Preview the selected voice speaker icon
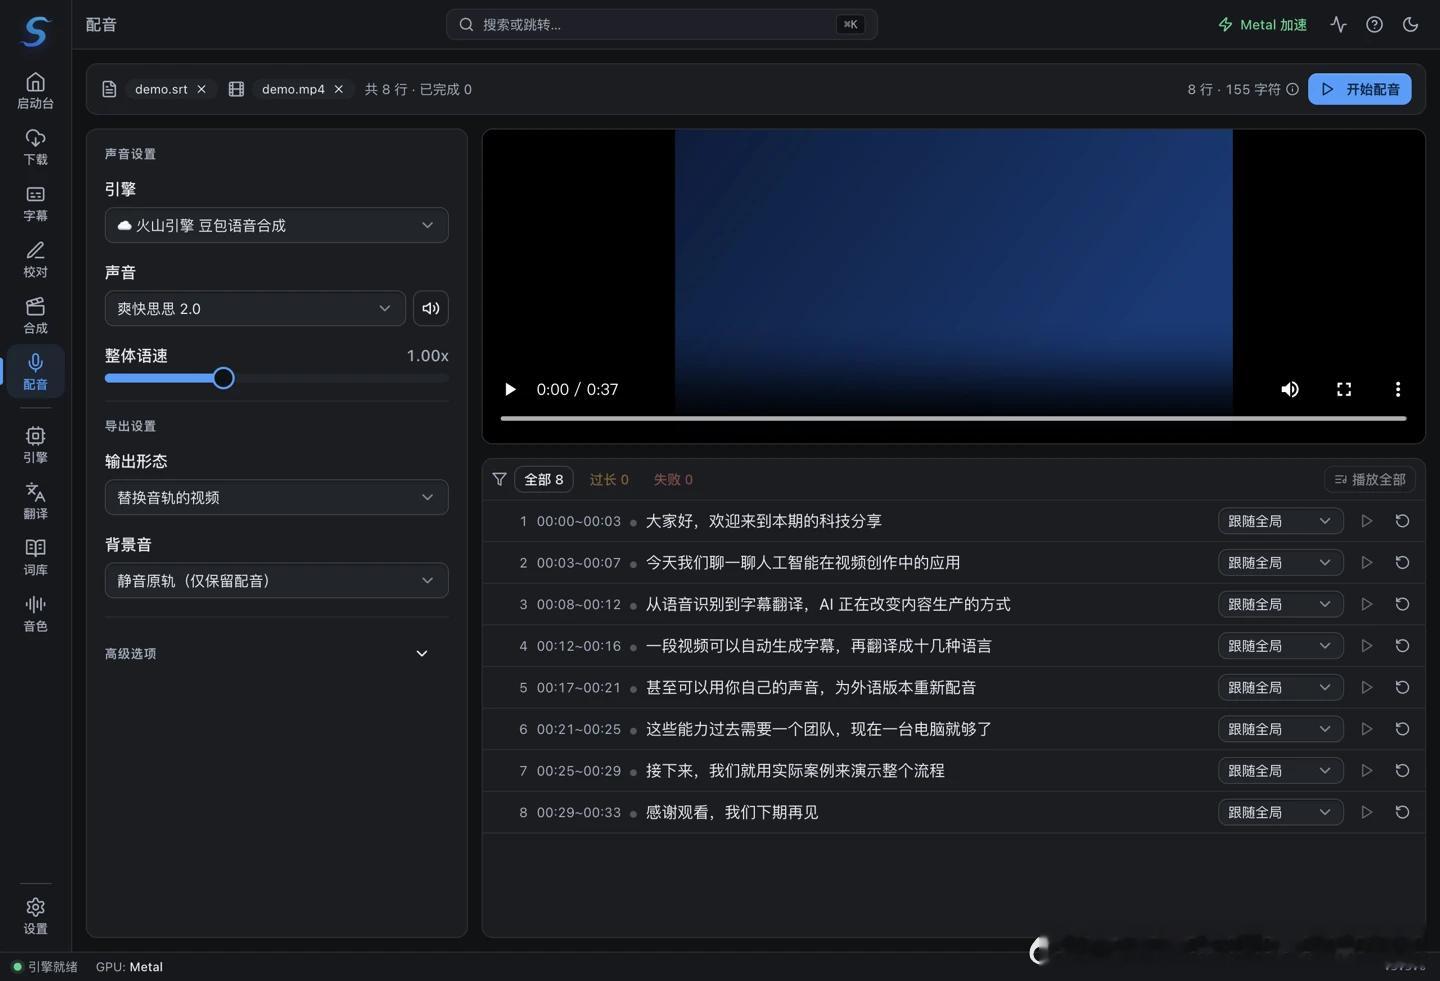The width and height of the screenshot is (1440, 981). 431,308
